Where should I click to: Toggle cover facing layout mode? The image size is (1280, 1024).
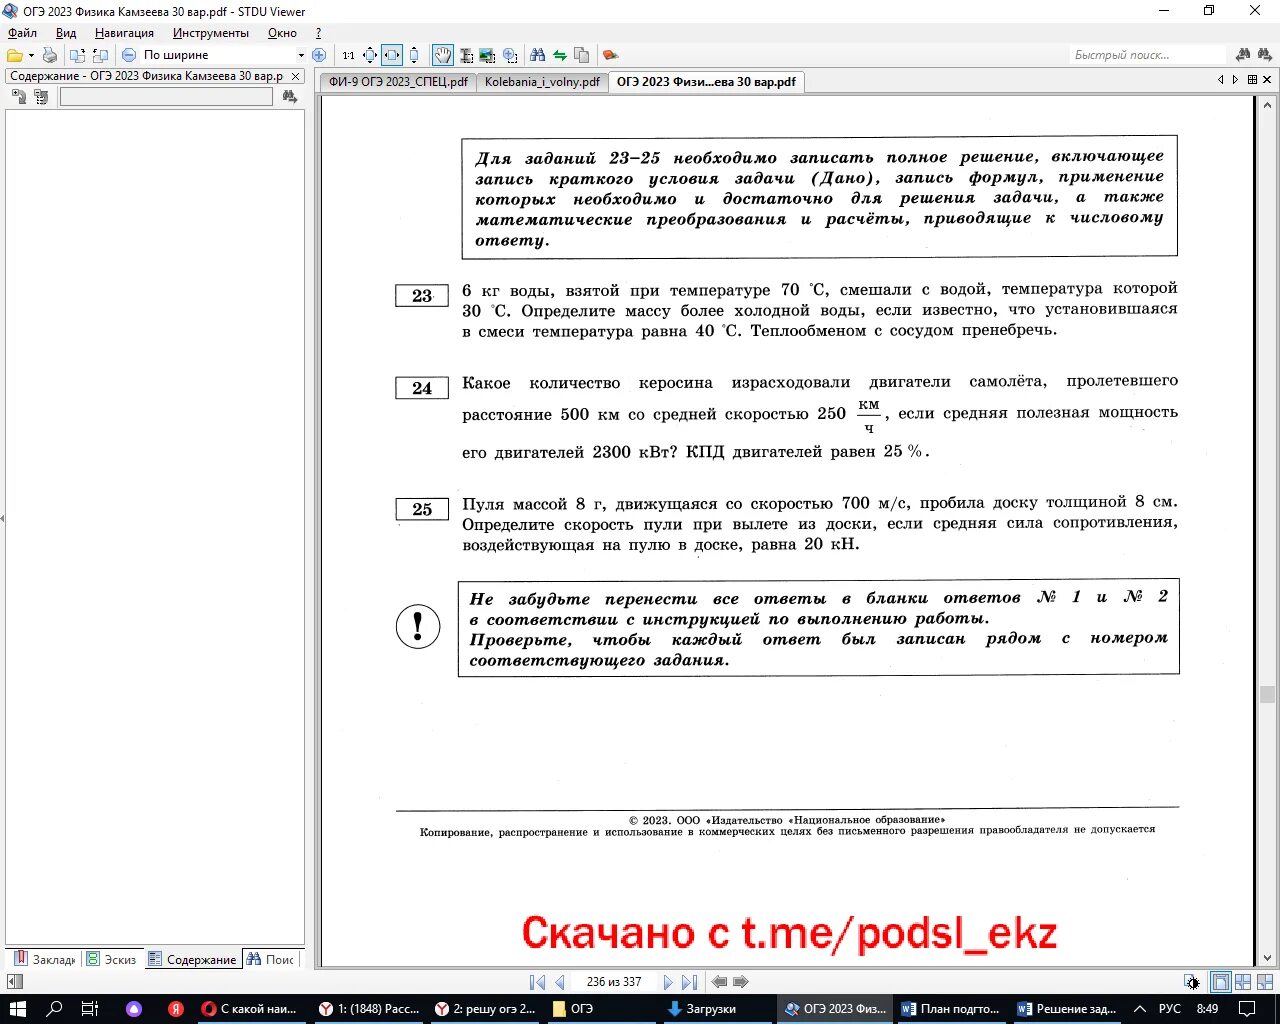[1265, 982]
